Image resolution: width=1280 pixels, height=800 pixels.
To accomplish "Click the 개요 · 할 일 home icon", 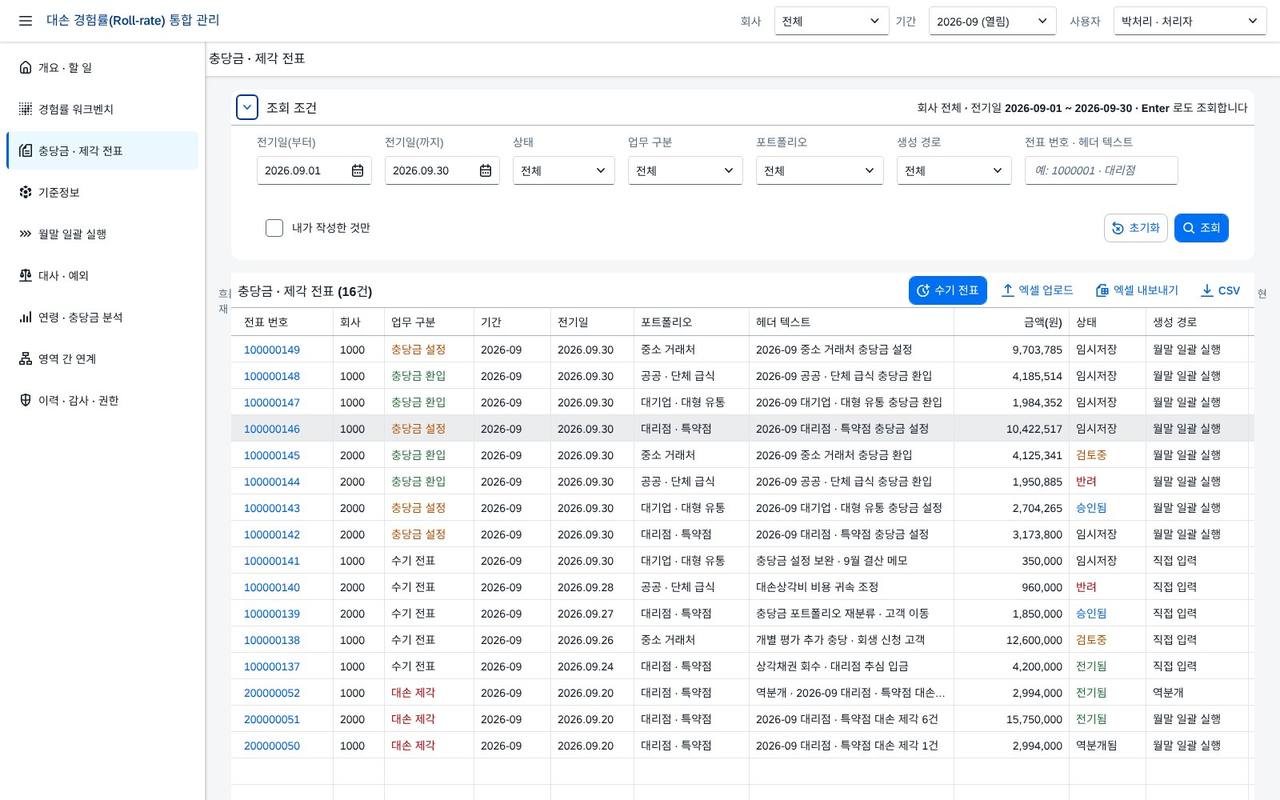I will tap(25, 68).
